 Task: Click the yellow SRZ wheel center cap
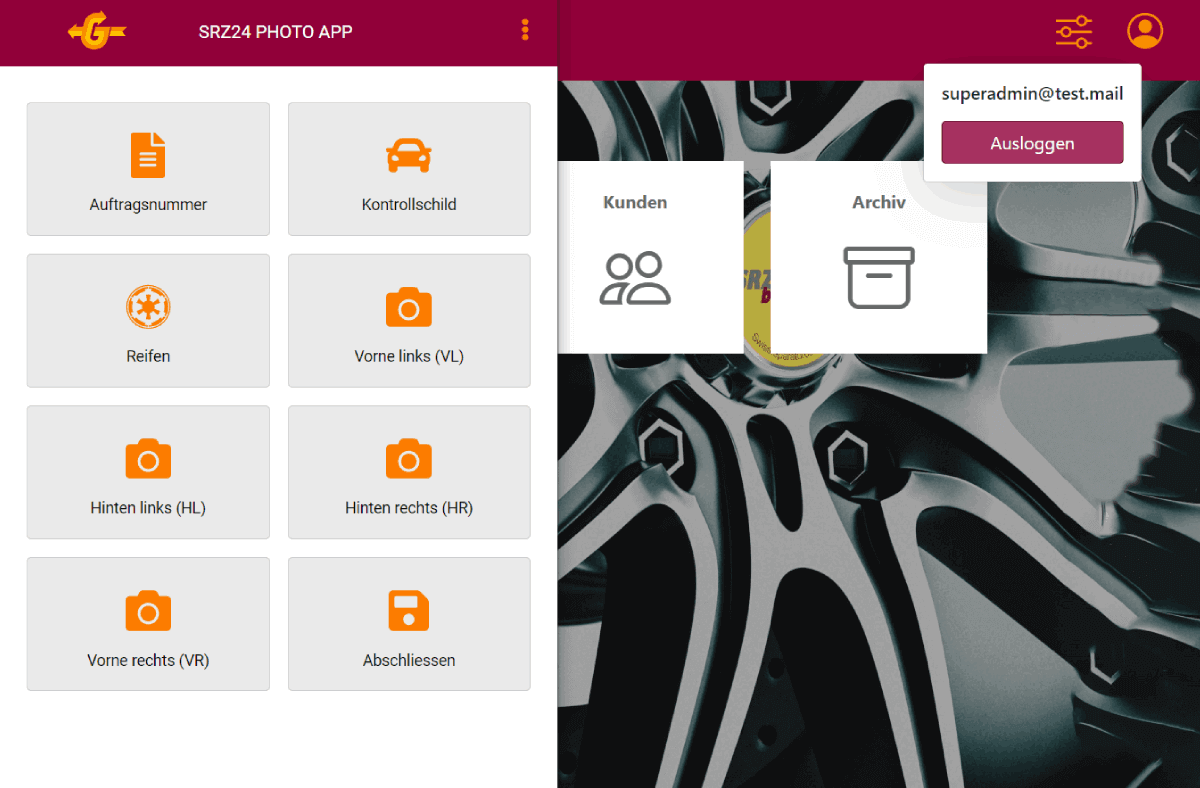(x=757, y=300)
